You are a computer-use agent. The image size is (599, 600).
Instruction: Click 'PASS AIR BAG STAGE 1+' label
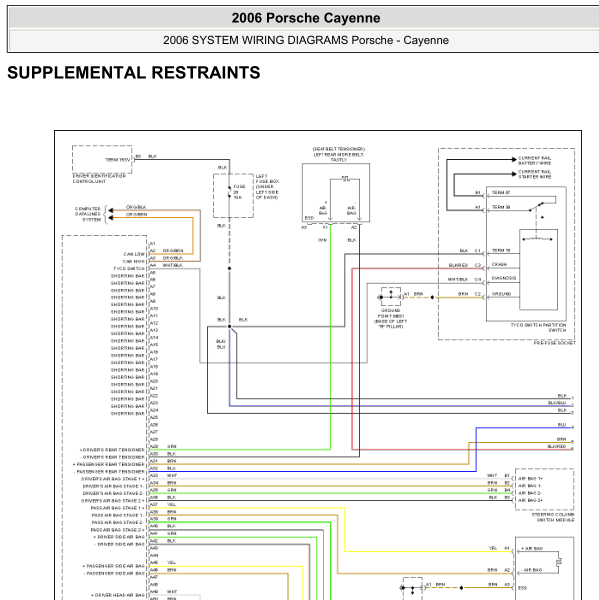(x=118, y=508)
